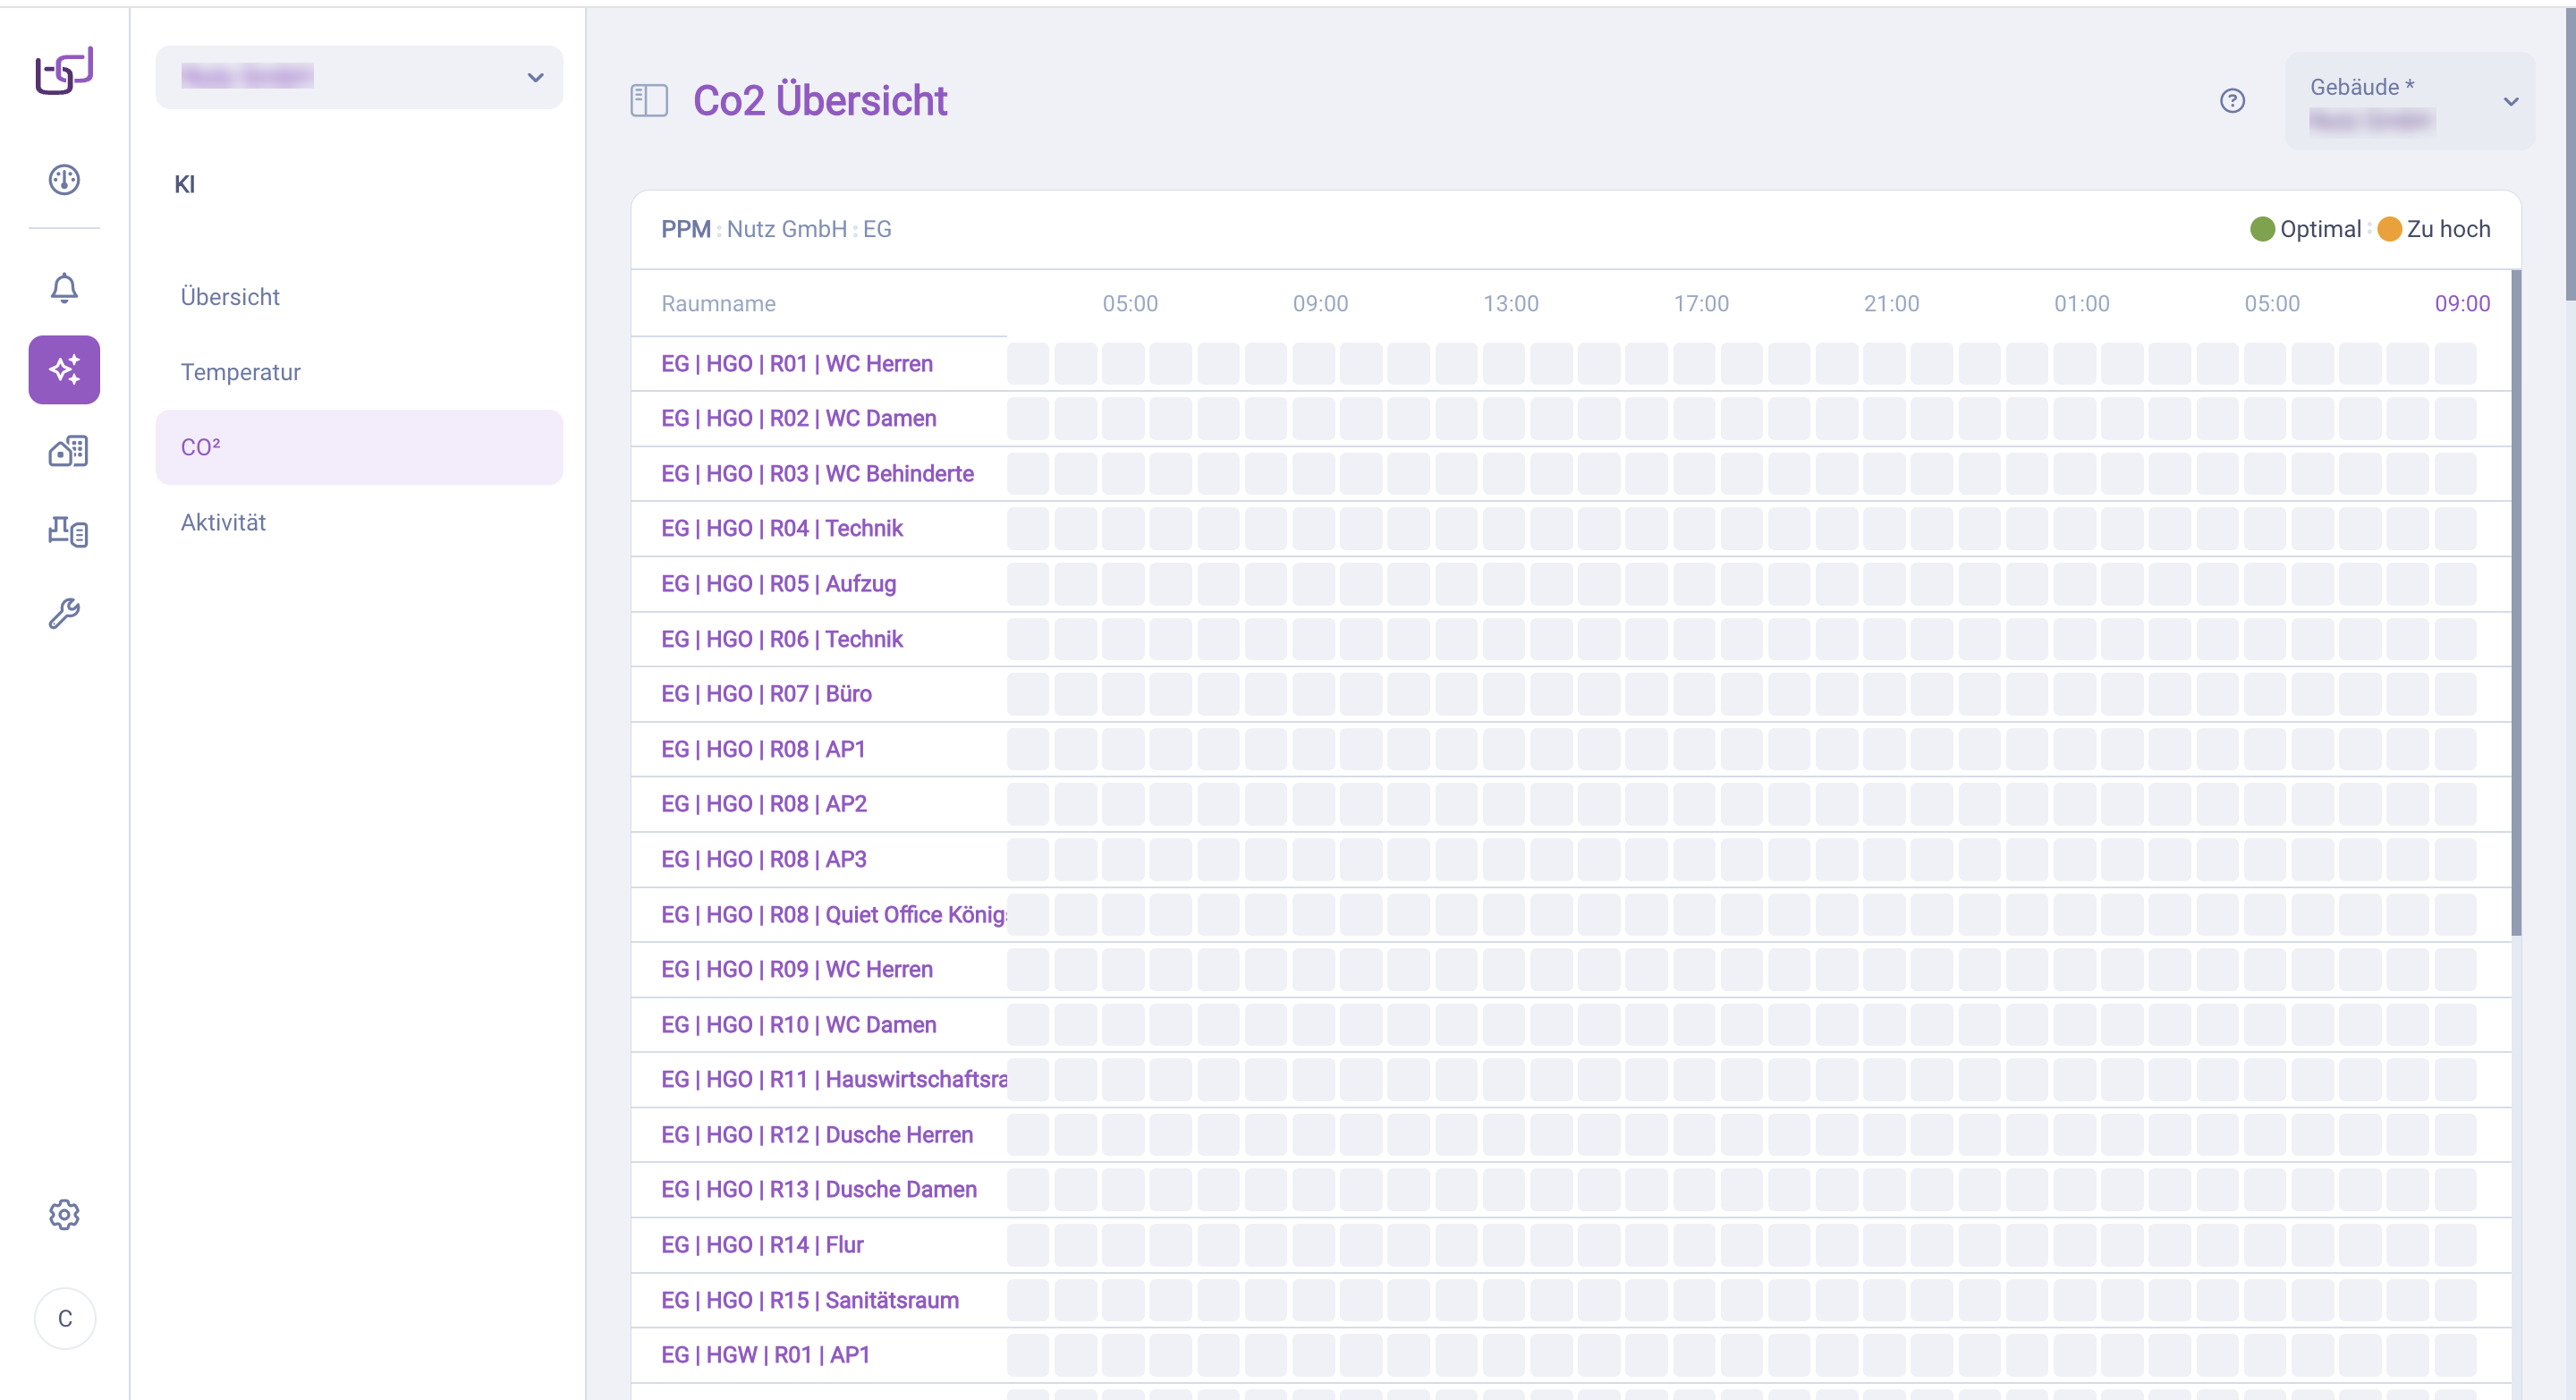Go to Übersicht menu item
Screen dimensions: 2576x1400
coord(230,297)
